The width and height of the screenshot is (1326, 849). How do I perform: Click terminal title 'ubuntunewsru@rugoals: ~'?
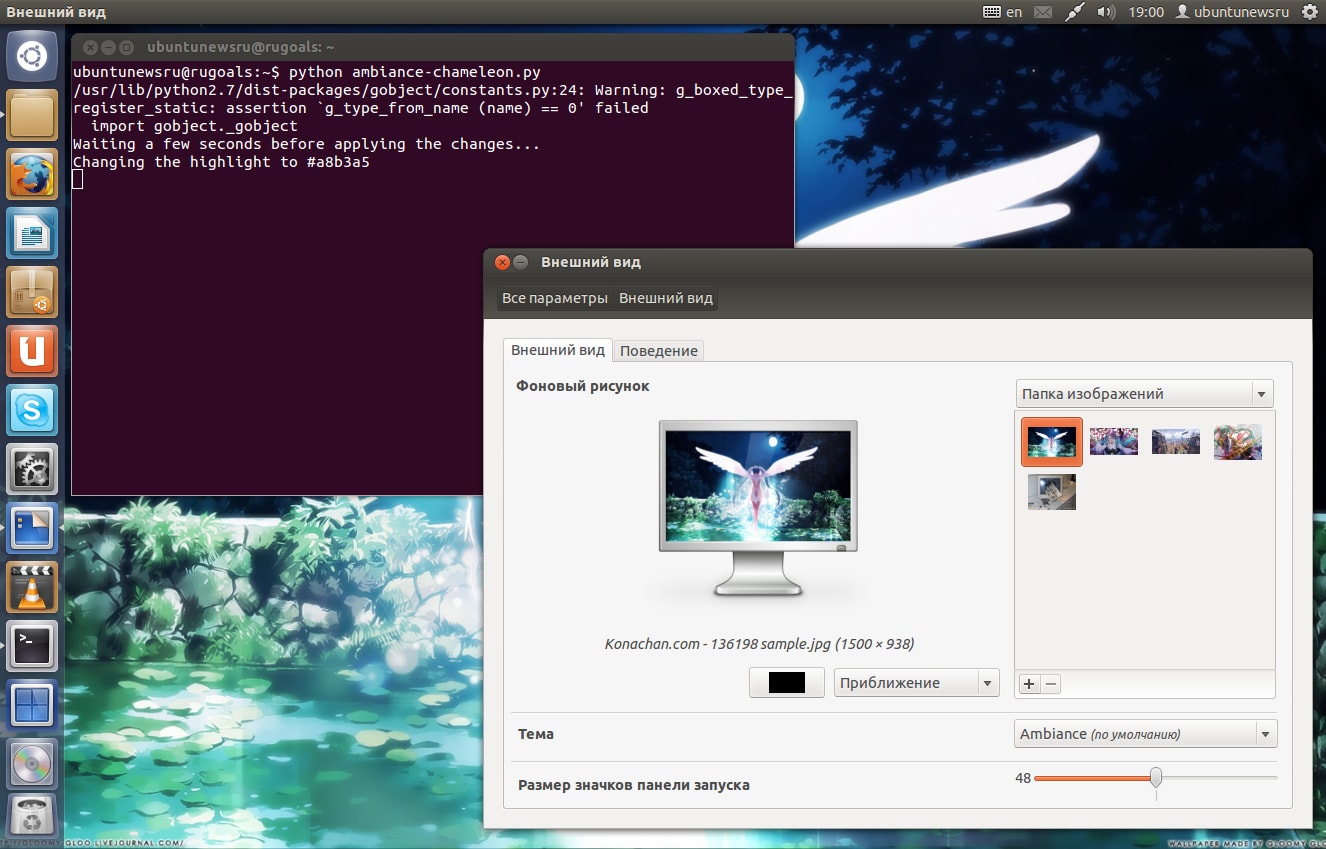[240, 47]
